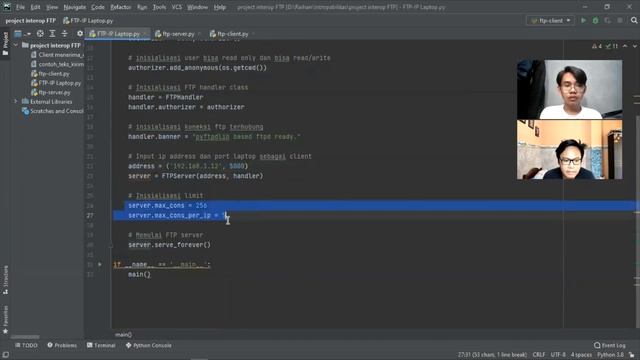Click project interop FTP breadcrumb in navigation bar
This screenshot has width=640, height=360.
[31, 20]
